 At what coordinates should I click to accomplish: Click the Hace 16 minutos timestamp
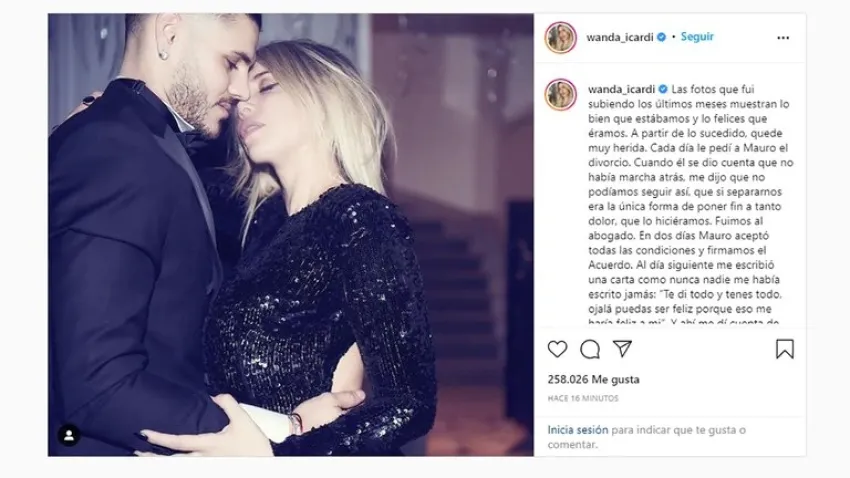[583, 398]
